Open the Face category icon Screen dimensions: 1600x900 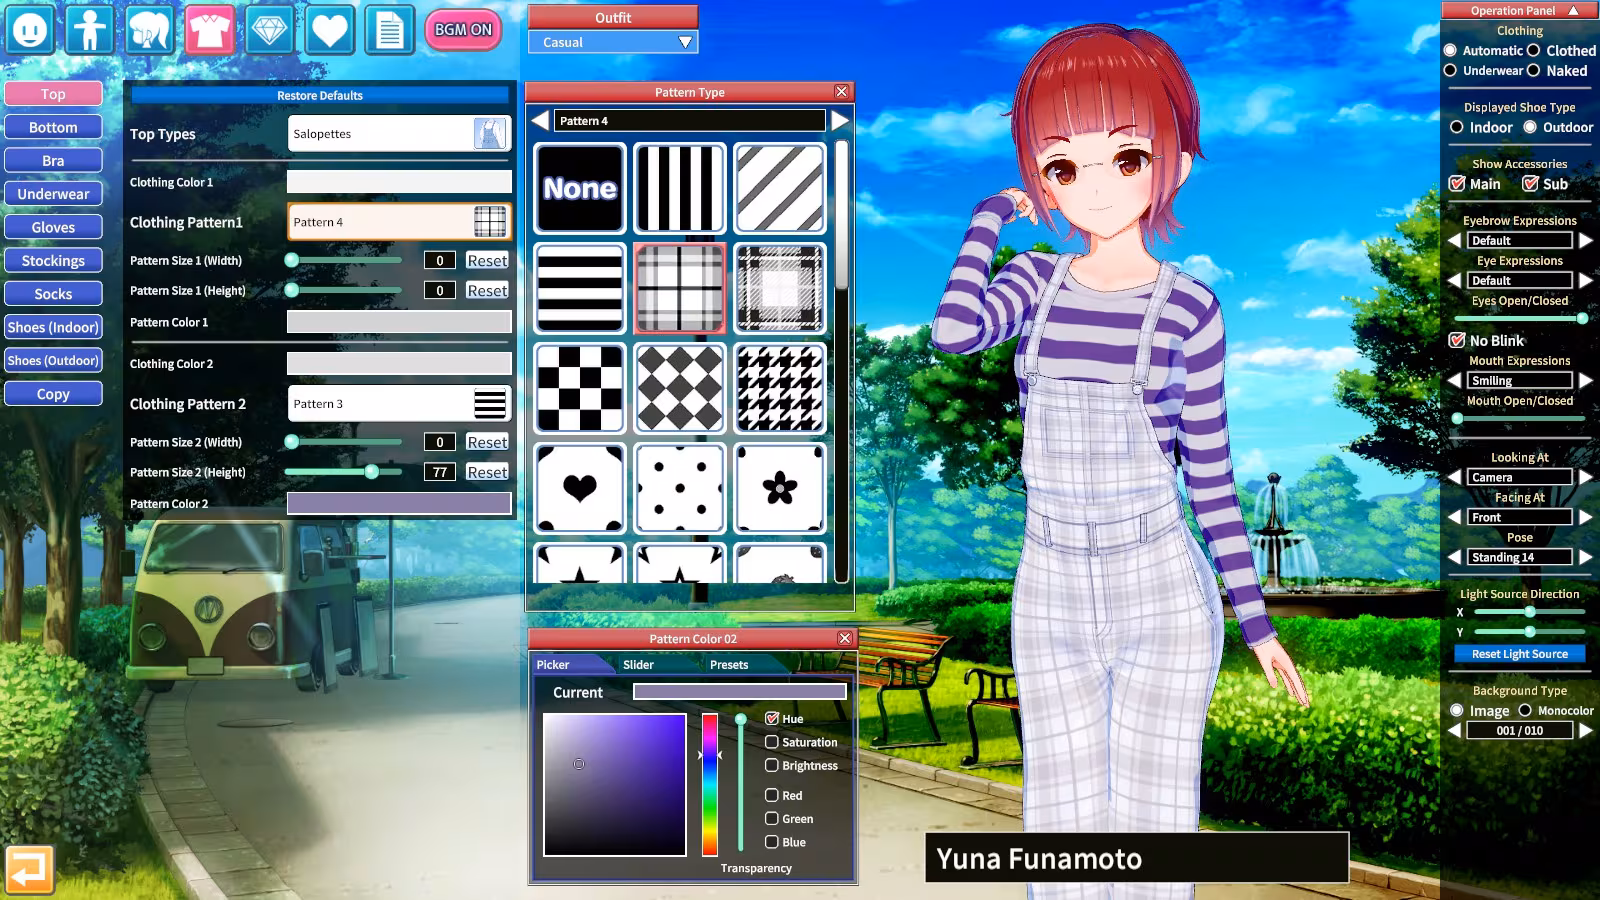click(x=30, y=30)
